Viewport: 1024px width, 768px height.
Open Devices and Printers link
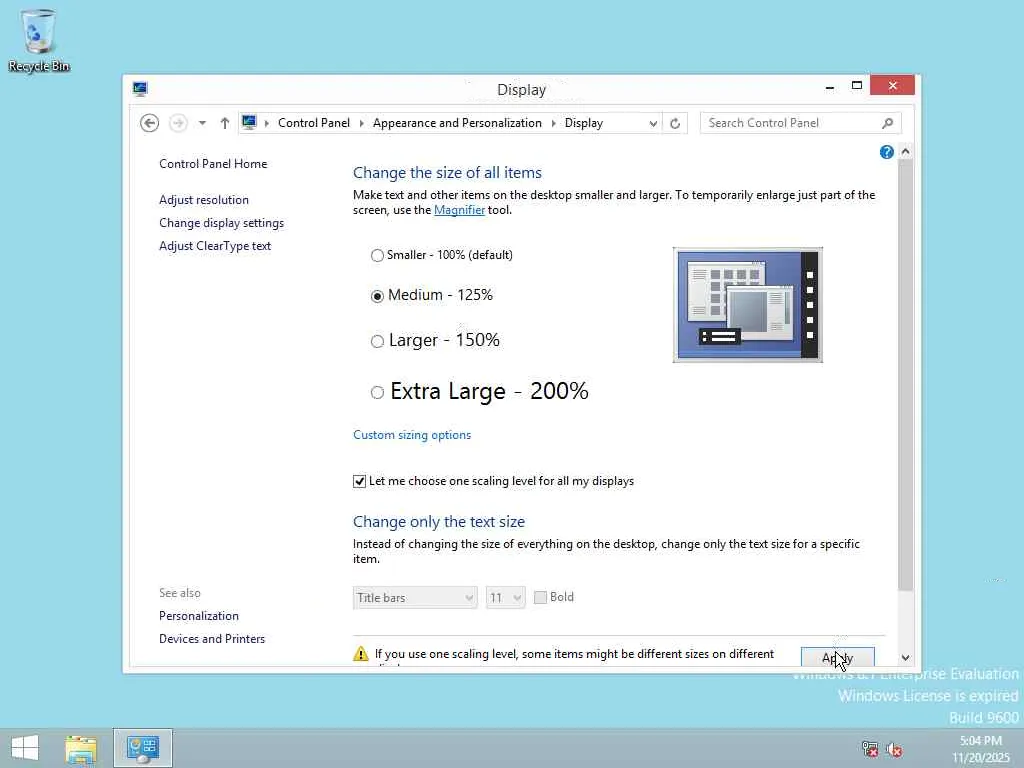click(212, 639)
